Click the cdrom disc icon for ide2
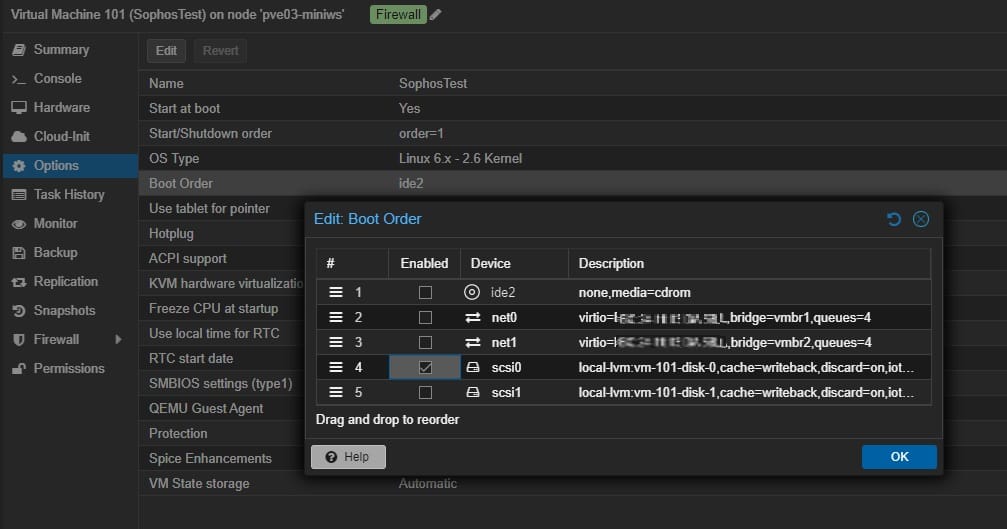Image resolution: width=1007 pixels, height=529 pixels. [472, 292]
